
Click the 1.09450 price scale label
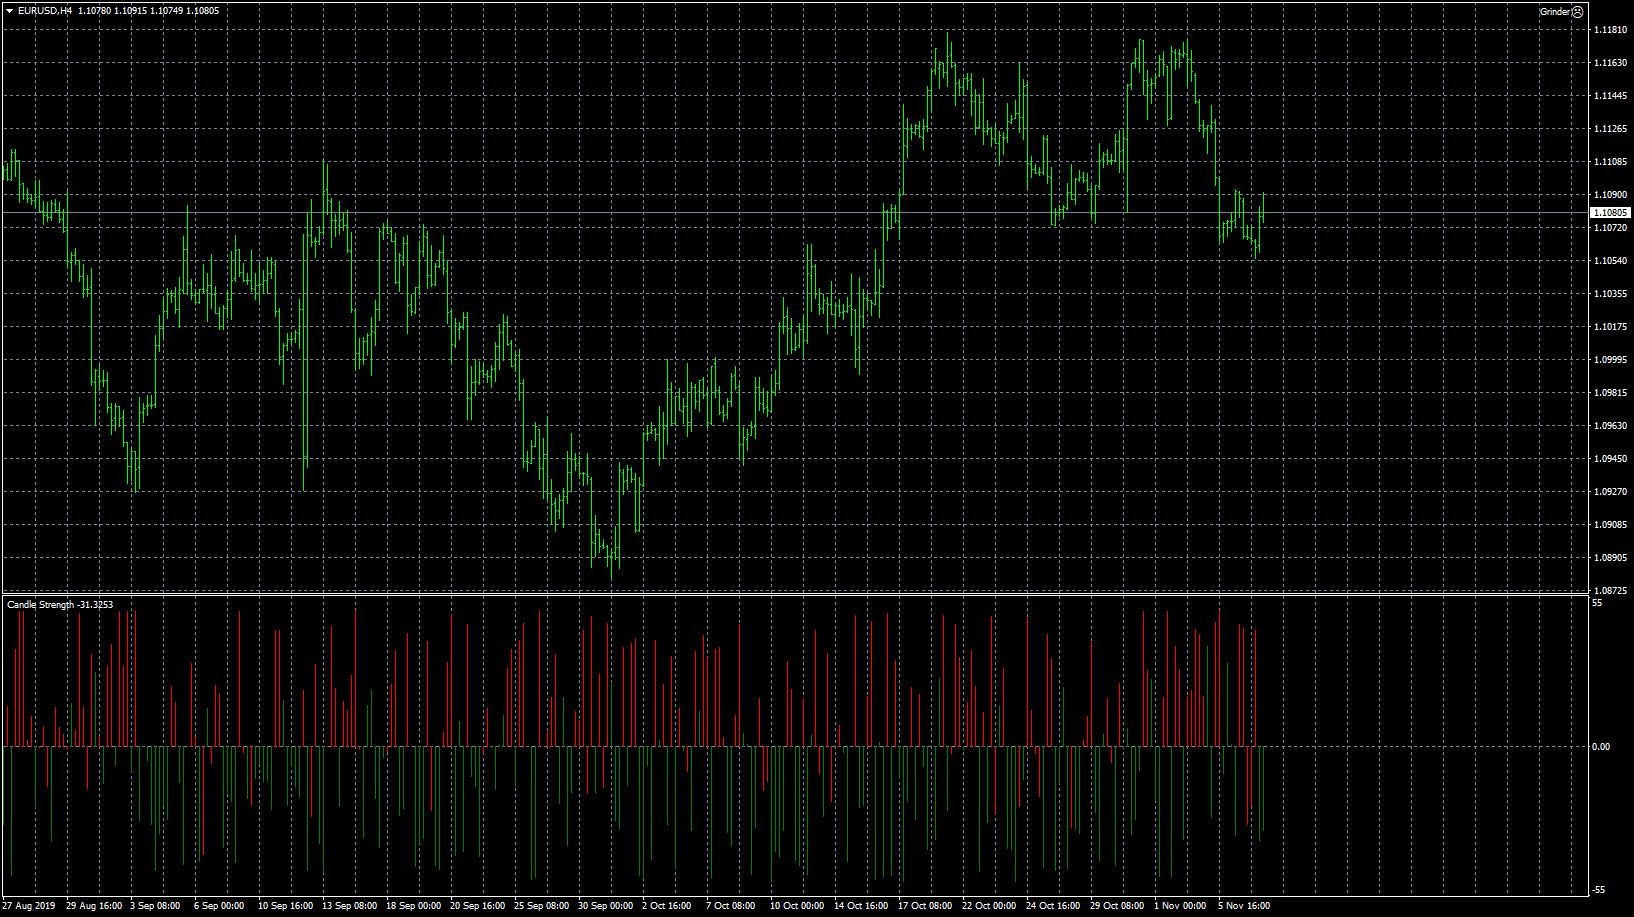[x=1609, y=459]
